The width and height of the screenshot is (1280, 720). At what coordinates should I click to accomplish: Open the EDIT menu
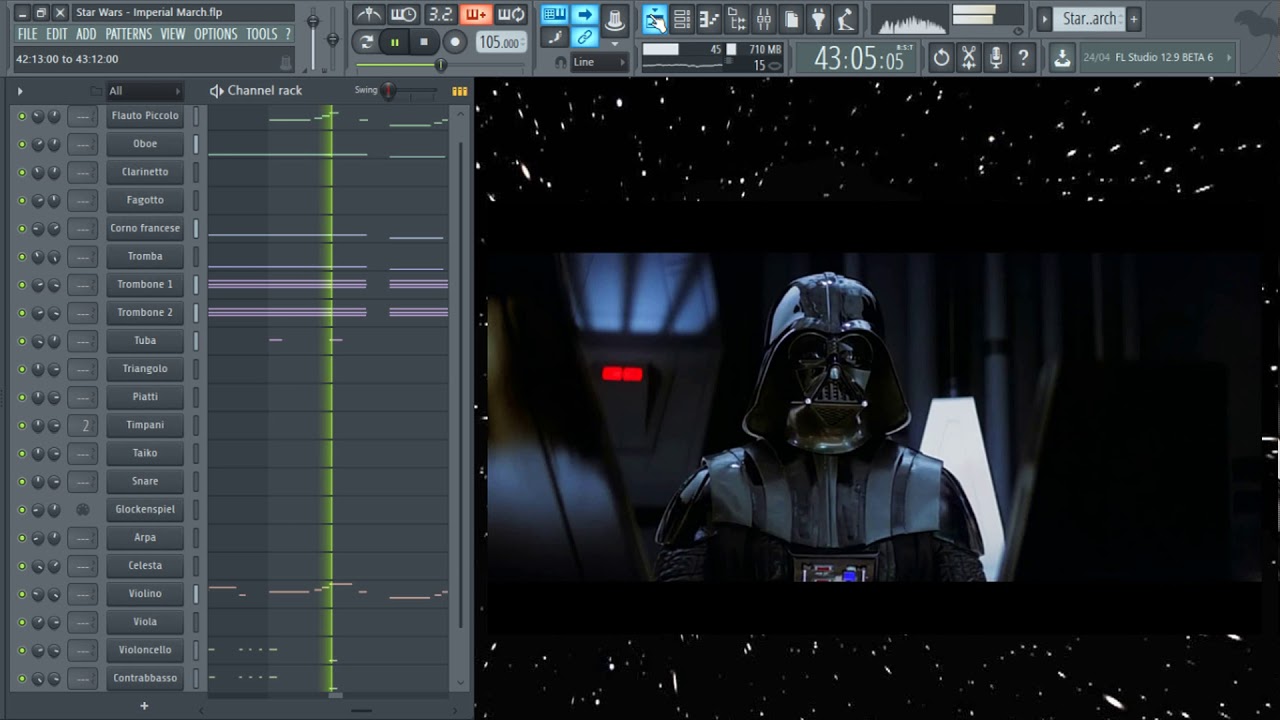[x=57, y=34]
